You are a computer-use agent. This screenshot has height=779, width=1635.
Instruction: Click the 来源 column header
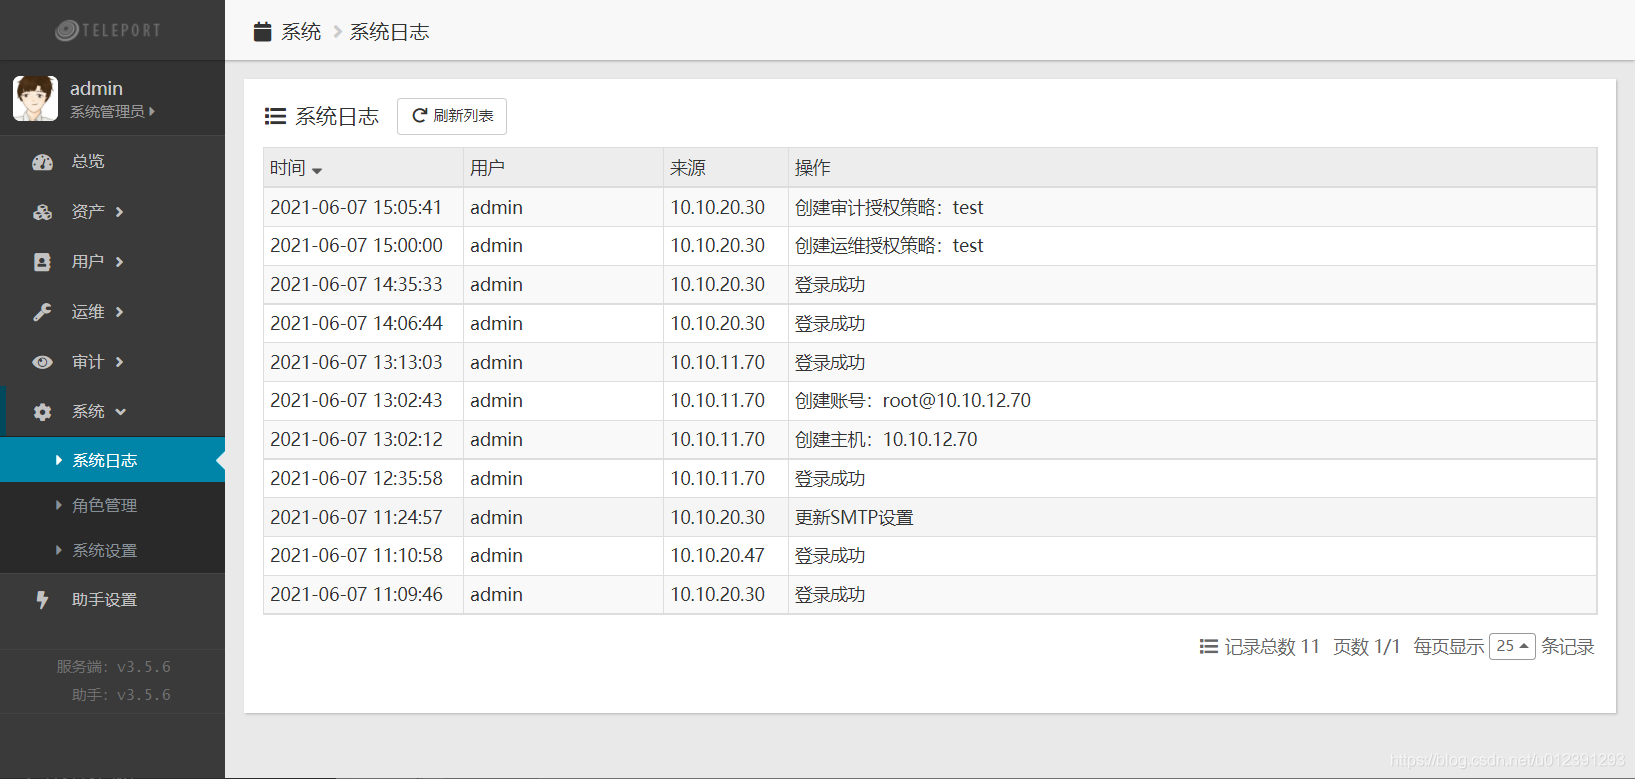(726, 168)
